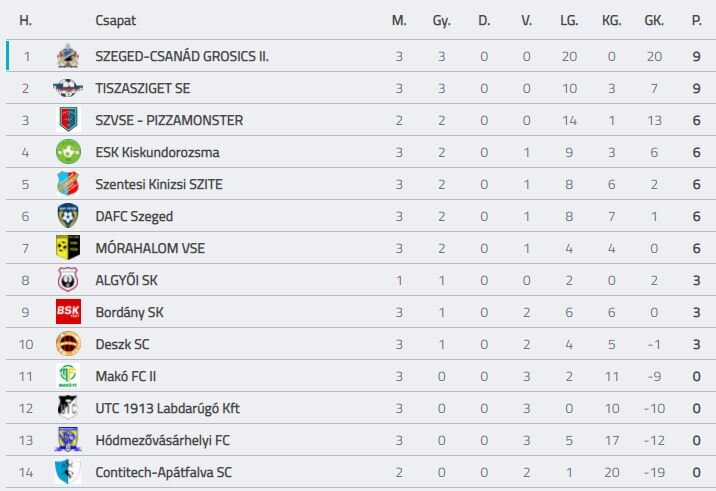This screenshot has width=716, height=491.
Task: Click the Contitech-Apátfalva SC crest
Action: click(67, 472)
